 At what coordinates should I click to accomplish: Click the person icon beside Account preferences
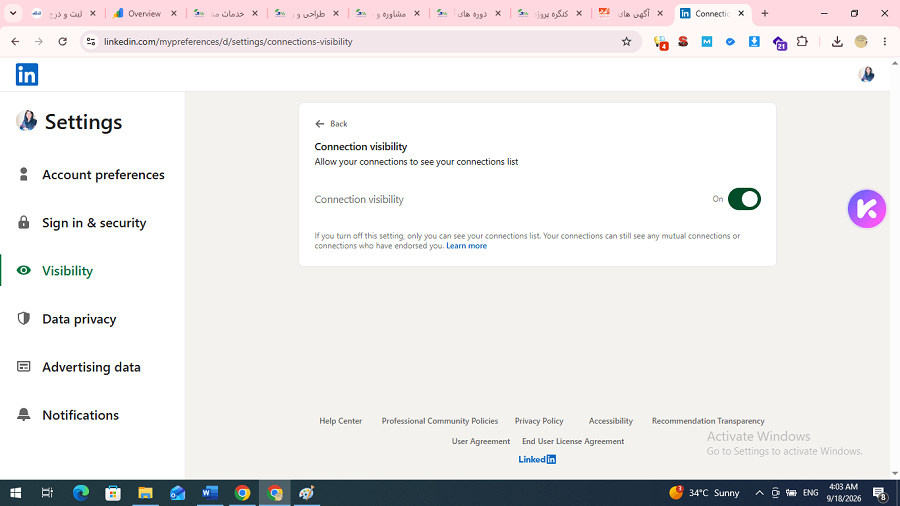pyautogui.click(x=24, y=174)
